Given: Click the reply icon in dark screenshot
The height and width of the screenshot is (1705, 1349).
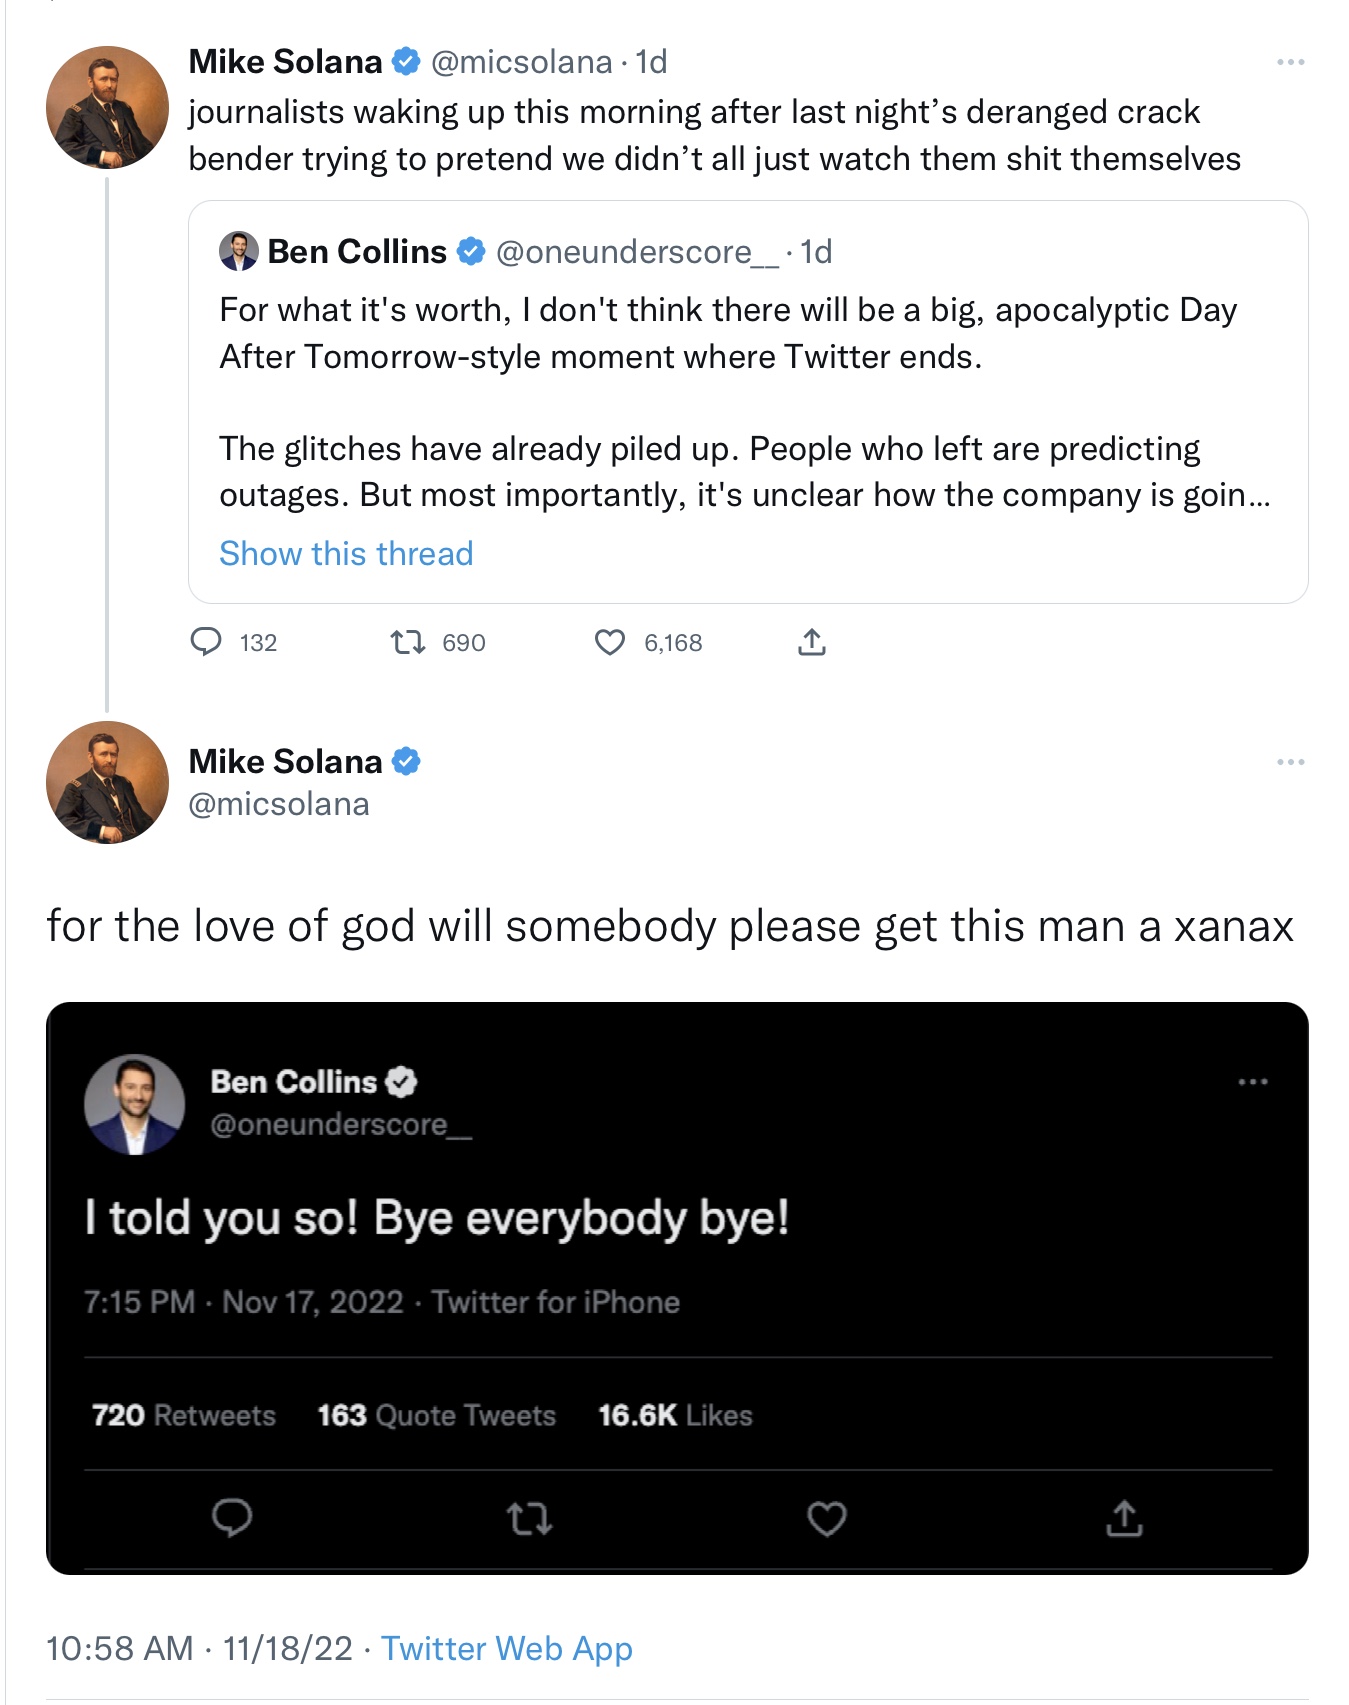Looking at the screenshot, I should coord(232,1518).
